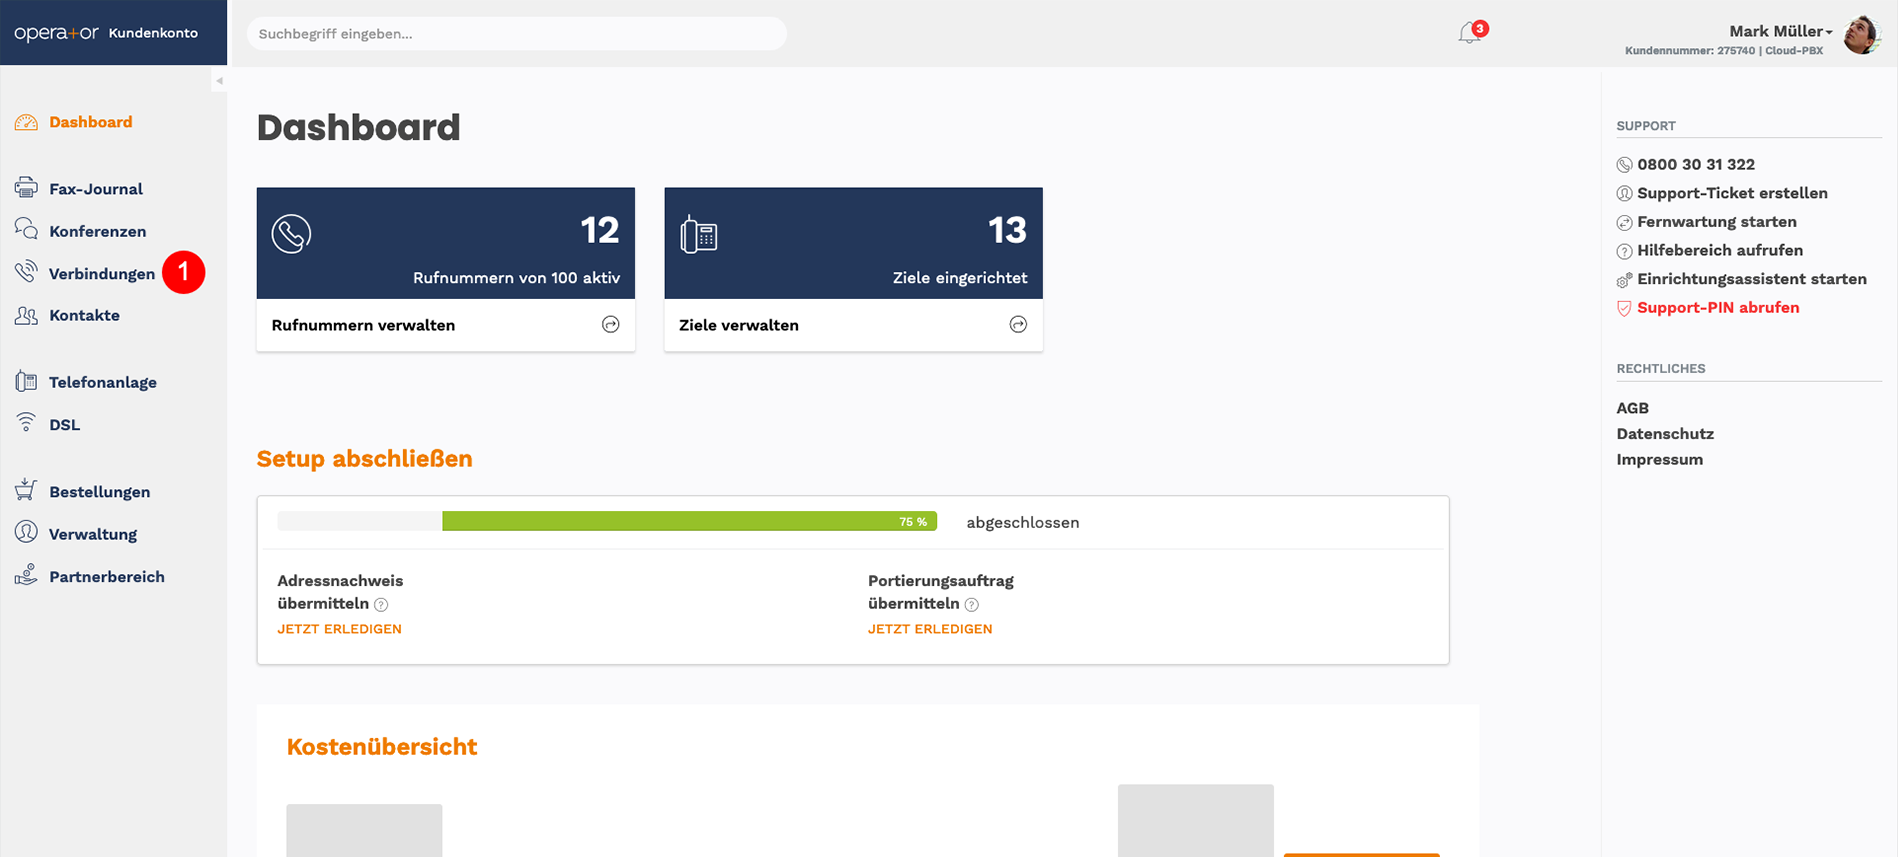Click help icon beside Portierungsauftrag übermitteln
The height and width of the screenshot is (857, 1898).
tap(972, 605)
